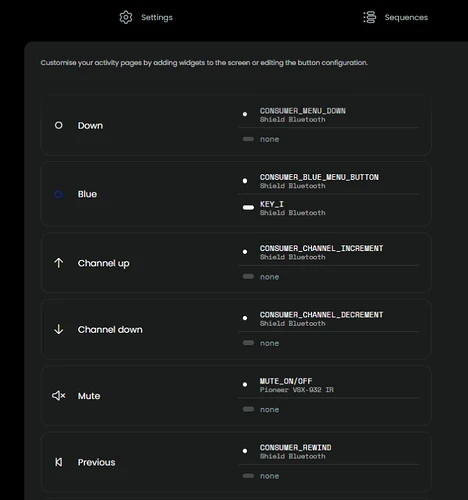Set the long press command for Mute
468x500 pixels.
tap(328, 409)
